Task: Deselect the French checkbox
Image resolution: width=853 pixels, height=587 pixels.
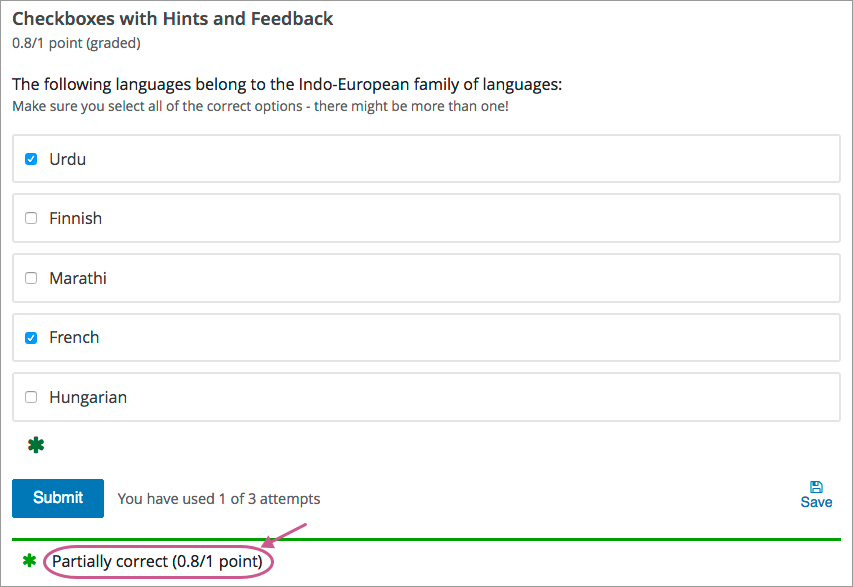Action: 31,338
